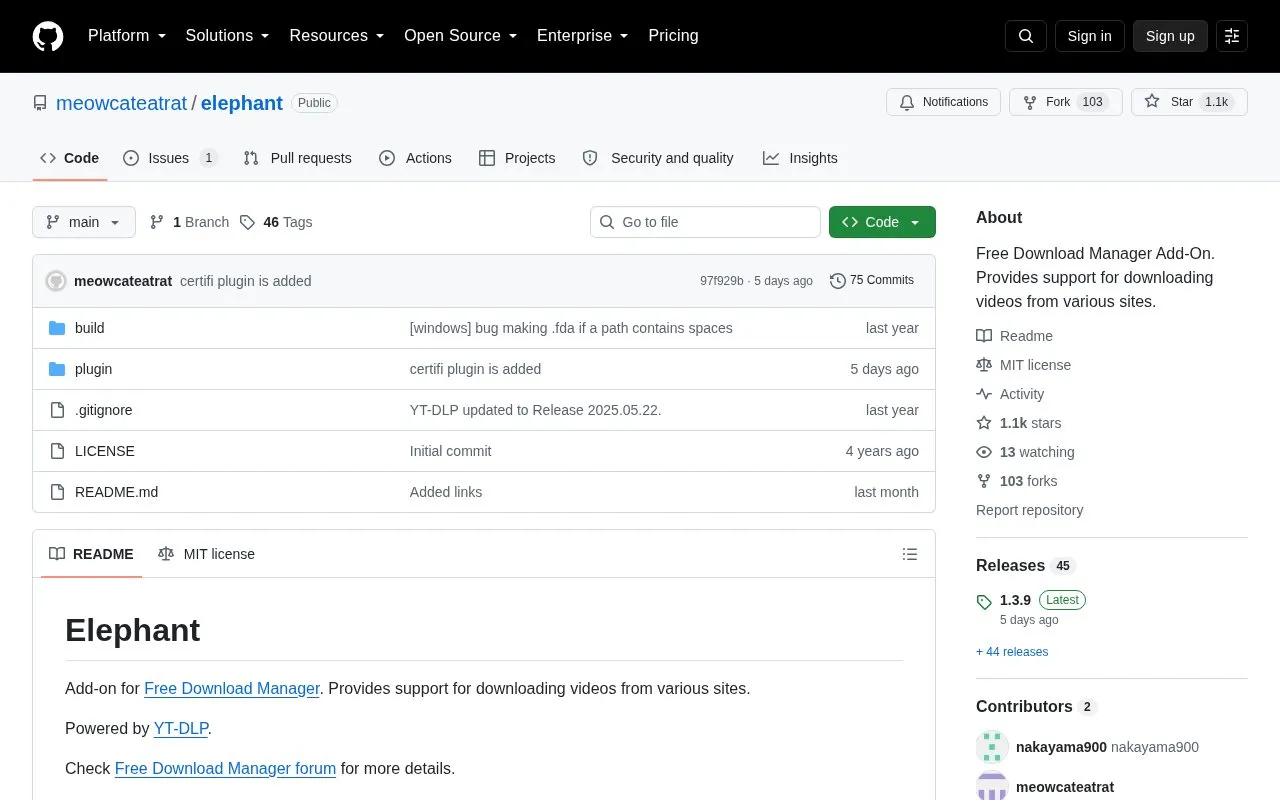
Task: Select the MIT license tab in README panel
Action: point(206,554)
